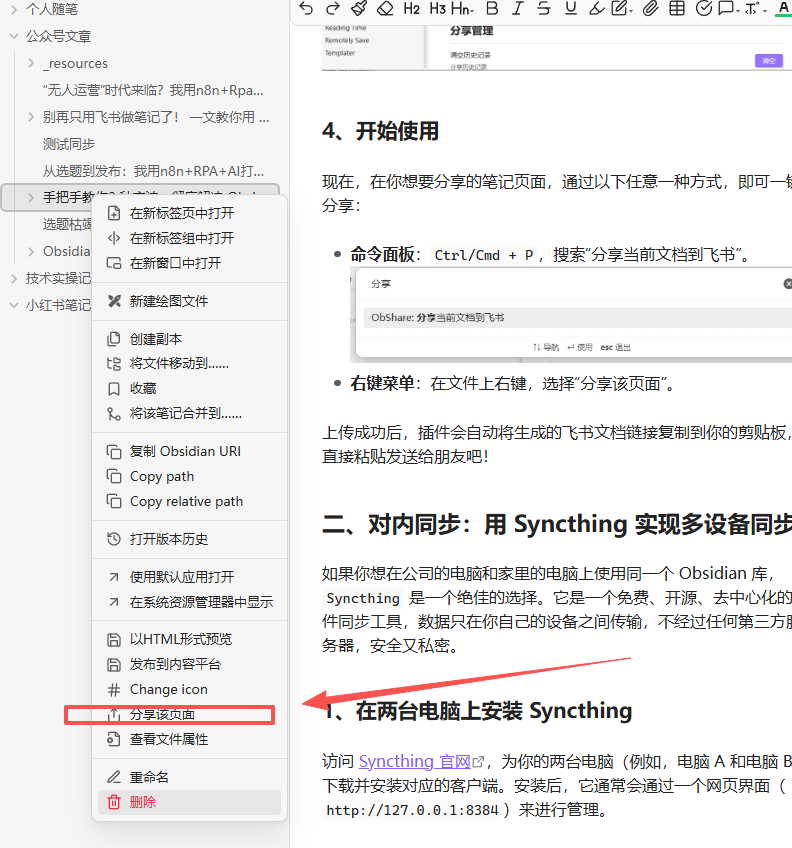Apply H3 heading from the toolbar
792x848 pixels.
438,9
